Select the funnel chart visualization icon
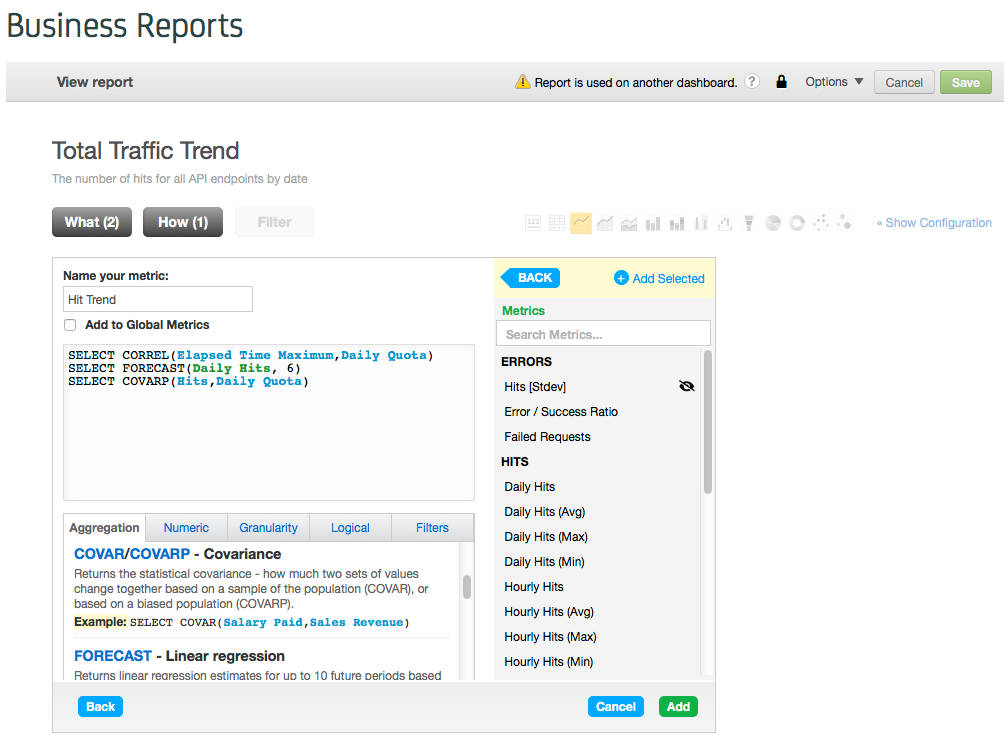 (x=748, y=223)
